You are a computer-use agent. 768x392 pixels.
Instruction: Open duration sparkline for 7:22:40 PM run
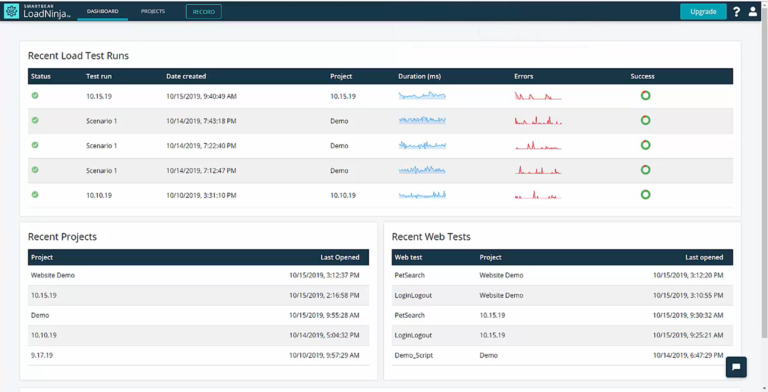point(422,145)
